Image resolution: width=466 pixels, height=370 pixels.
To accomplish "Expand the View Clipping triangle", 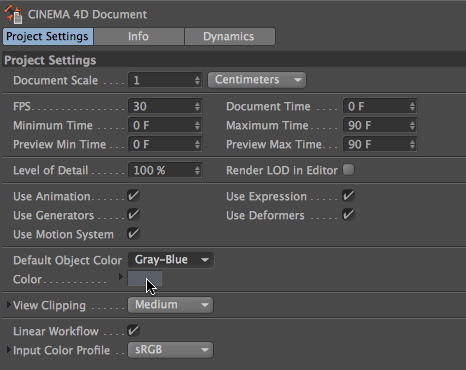I will pos(9,304).
